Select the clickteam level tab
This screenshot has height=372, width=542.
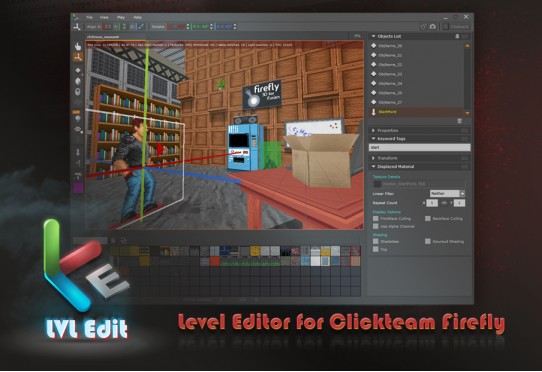[103, 37]
